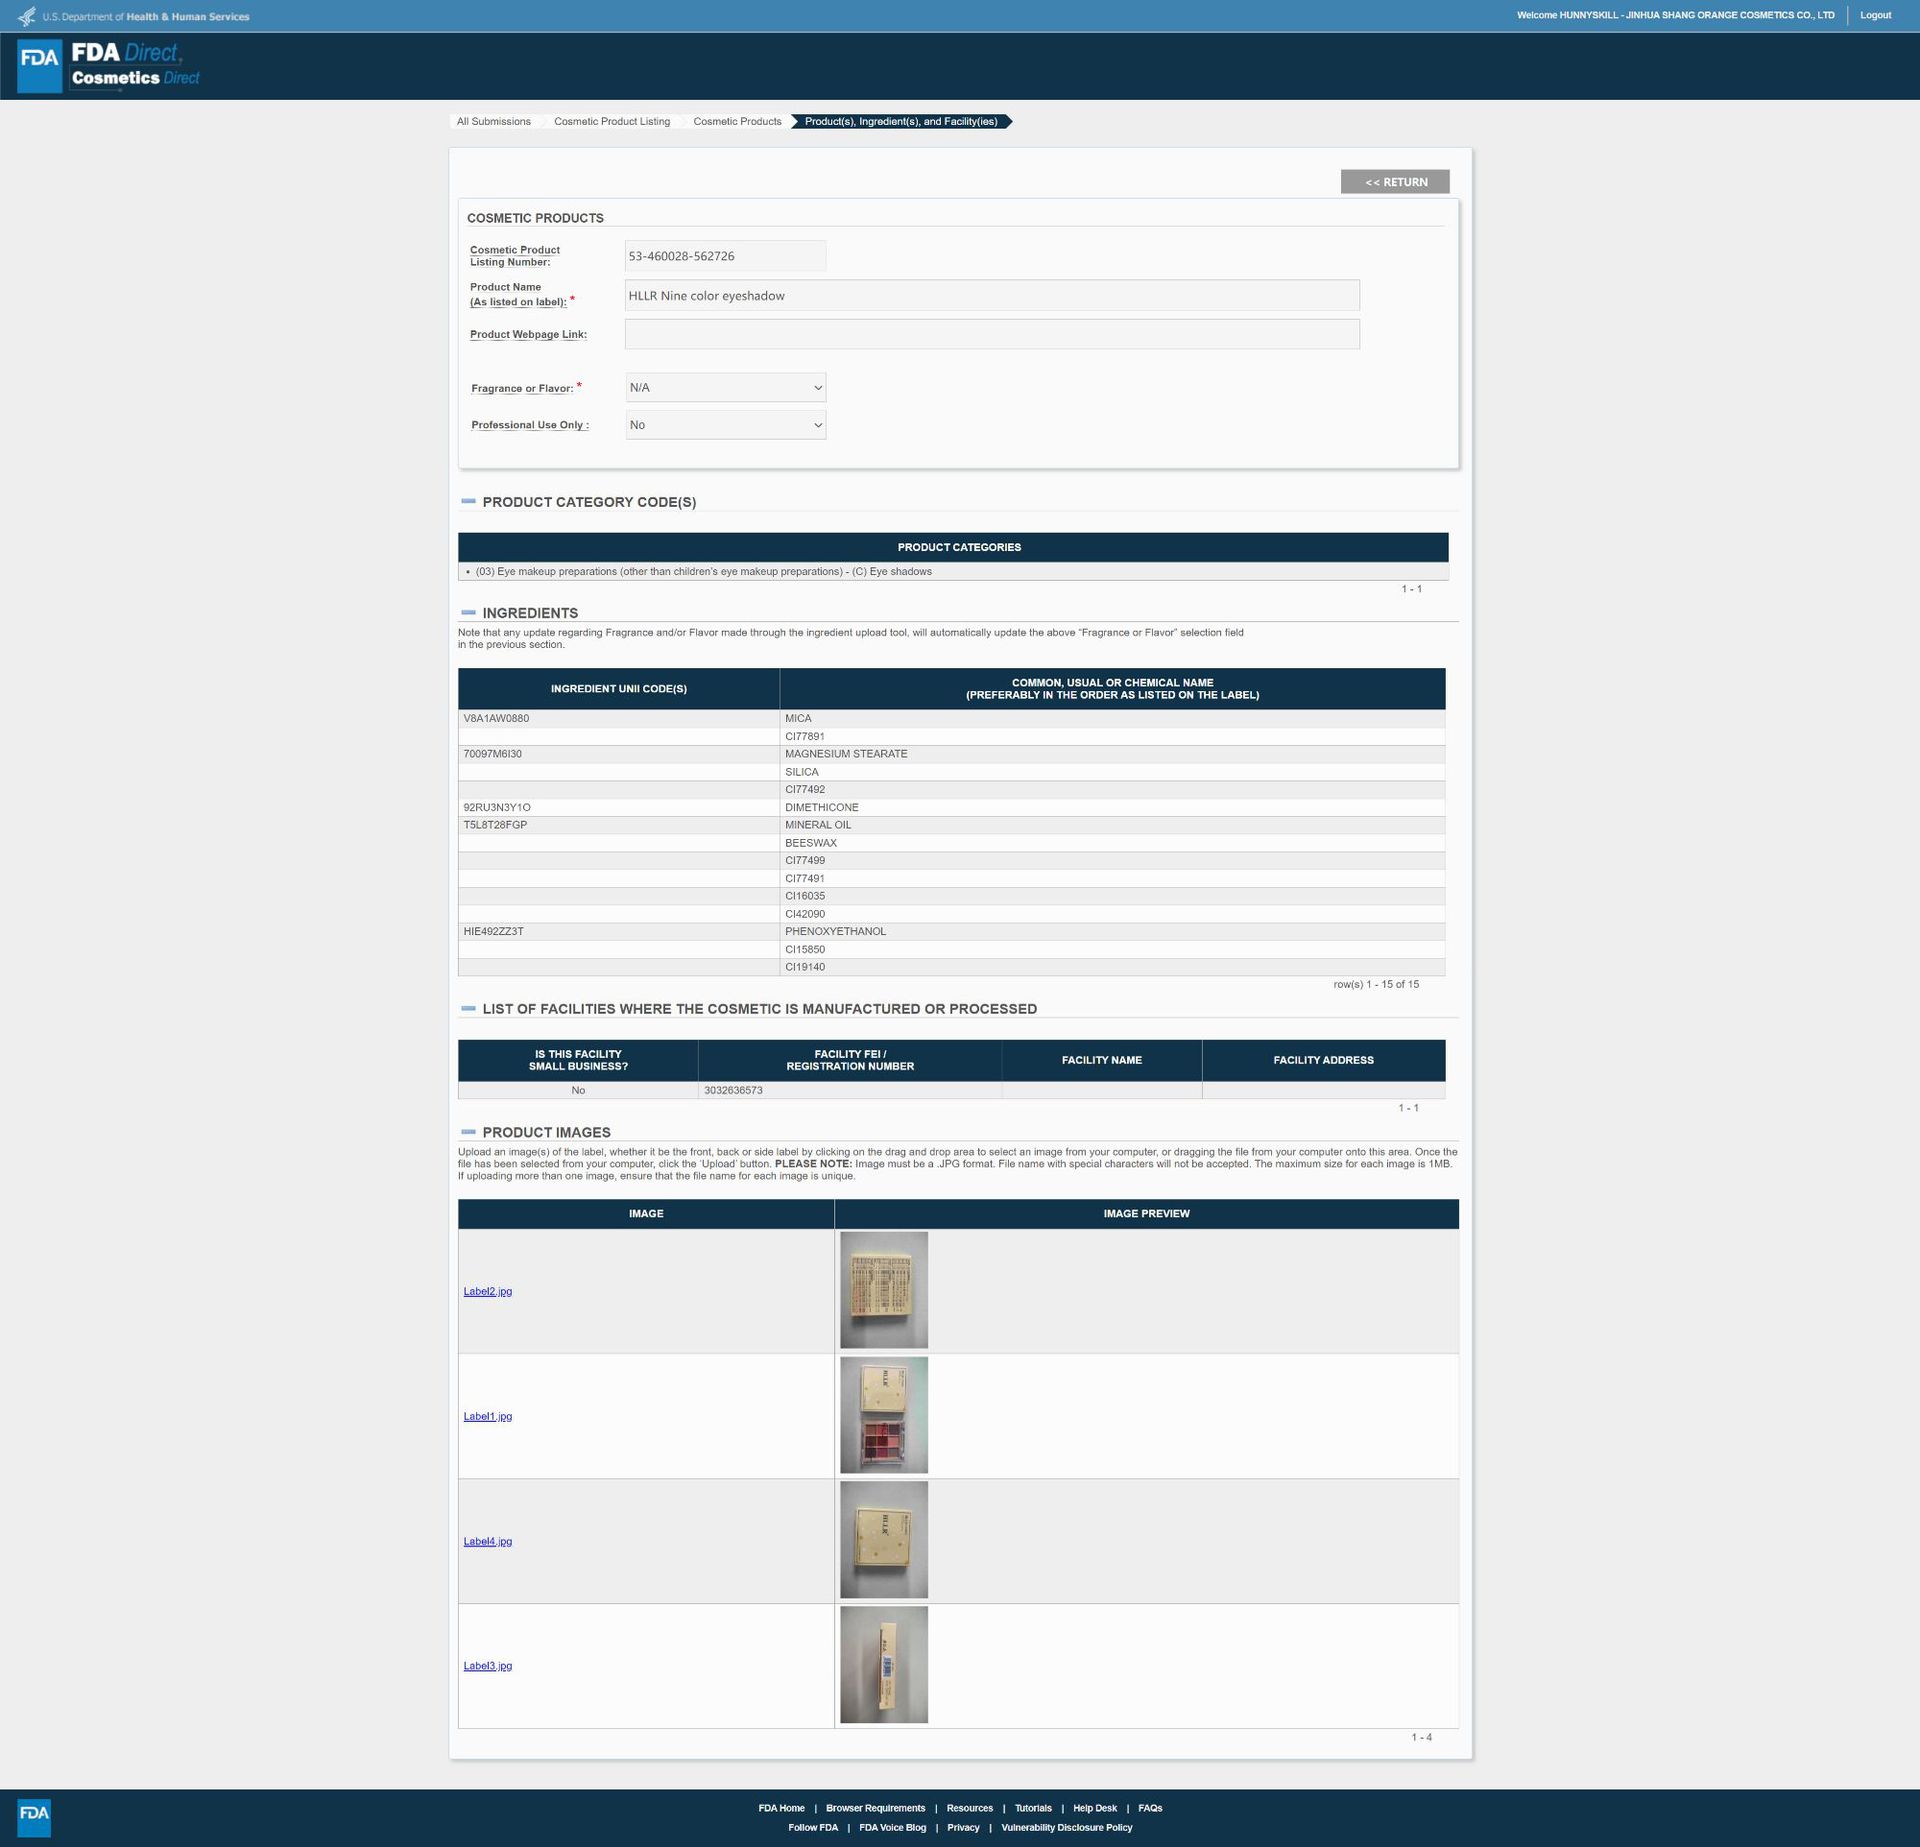Open Cosmetic Product Listing breadcrumb
1920x1847 pixels.
click(x=612, y=122)
